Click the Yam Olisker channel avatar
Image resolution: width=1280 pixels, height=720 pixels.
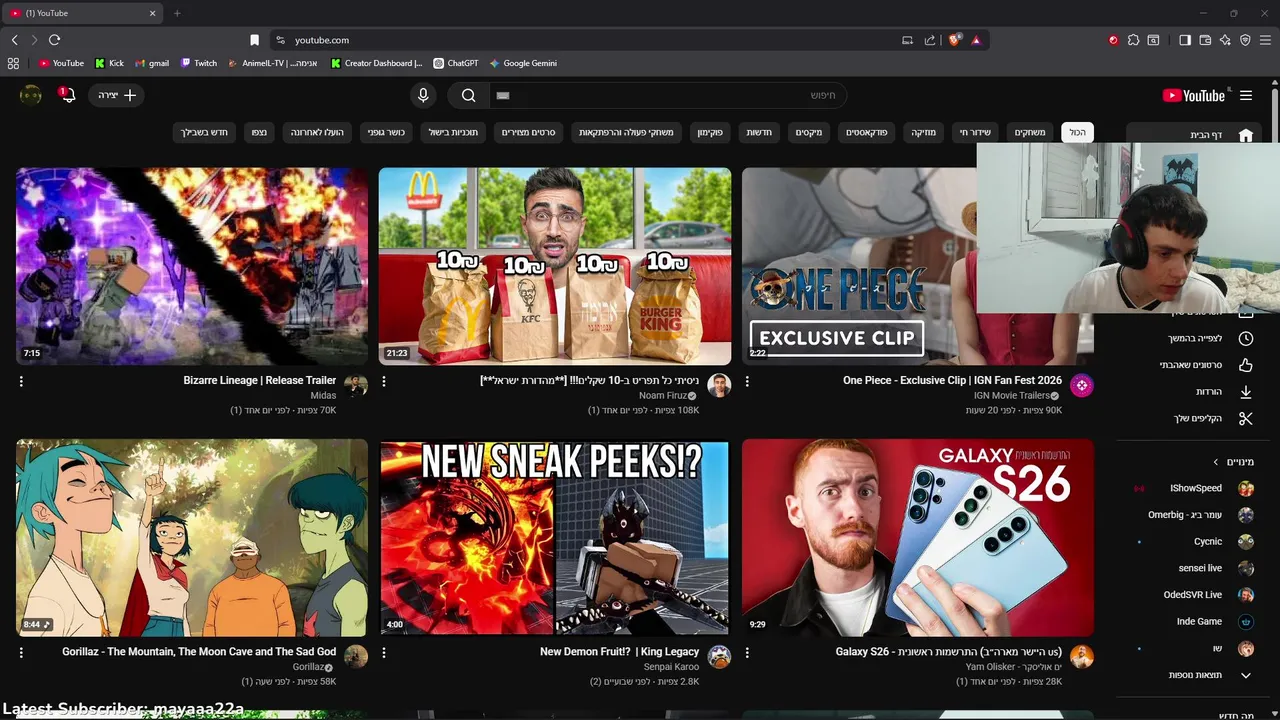pyautogui.click(x=1081, y=657)
